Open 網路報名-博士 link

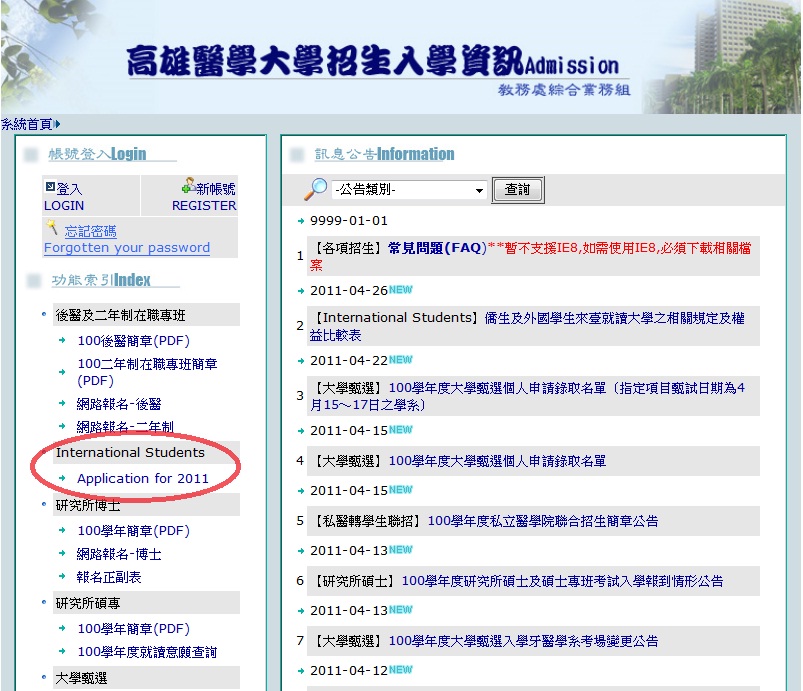click(x=119, y=554)
